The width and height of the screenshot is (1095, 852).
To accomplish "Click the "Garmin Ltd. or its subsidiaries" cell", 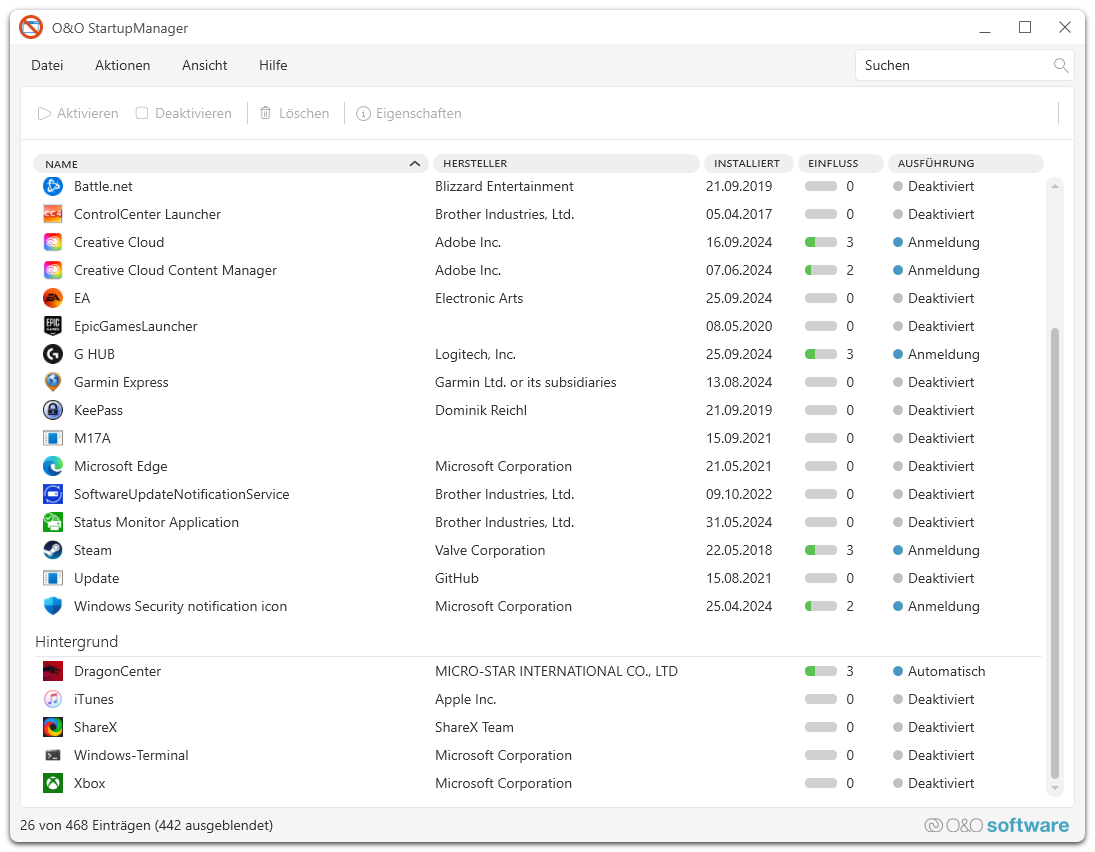I will click(x=526, y=382).
